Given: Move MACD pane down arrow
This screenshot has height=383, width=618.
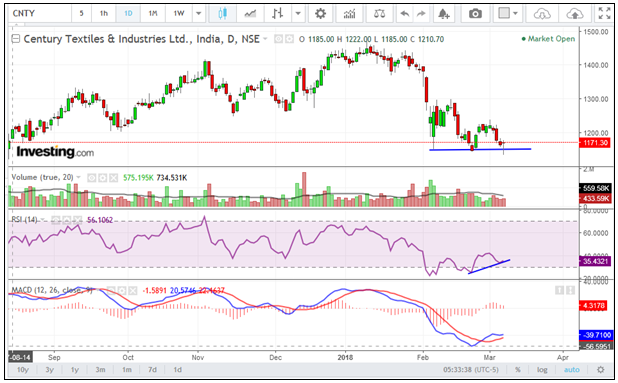Looking at the screenshot, I should coord(570,290).
